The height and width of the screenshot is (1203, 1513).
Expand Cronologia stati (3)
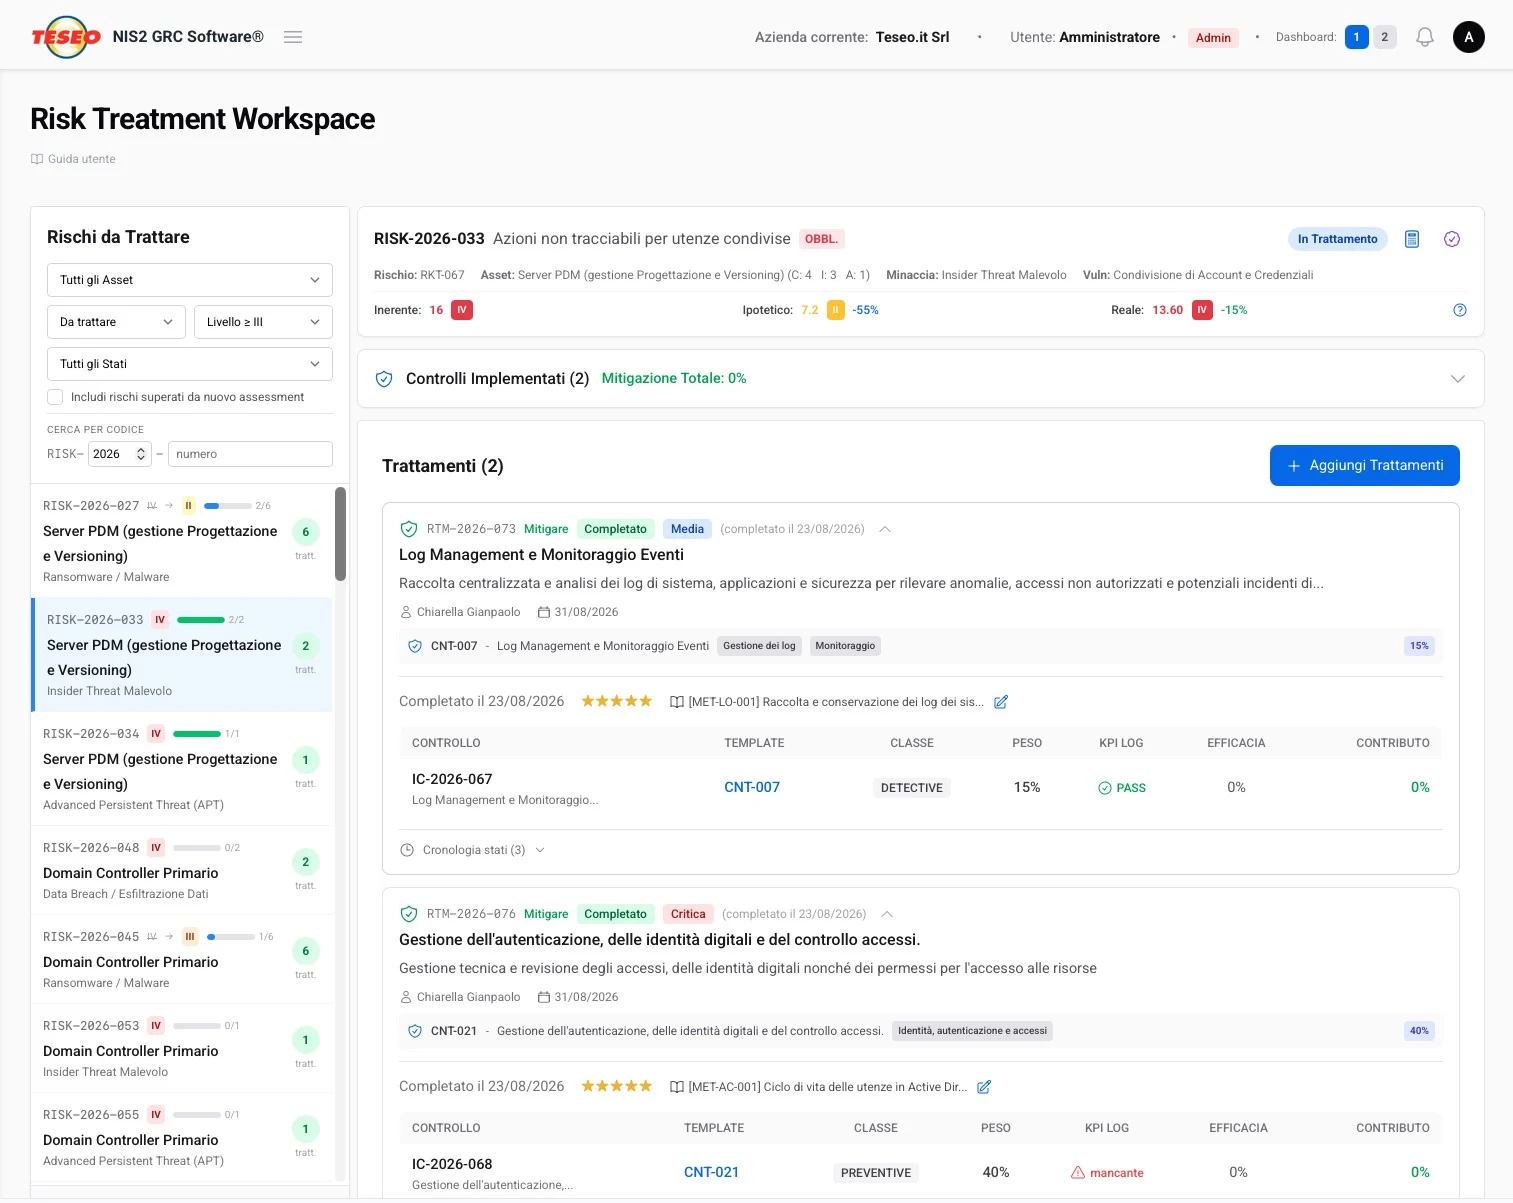point(472,850)
